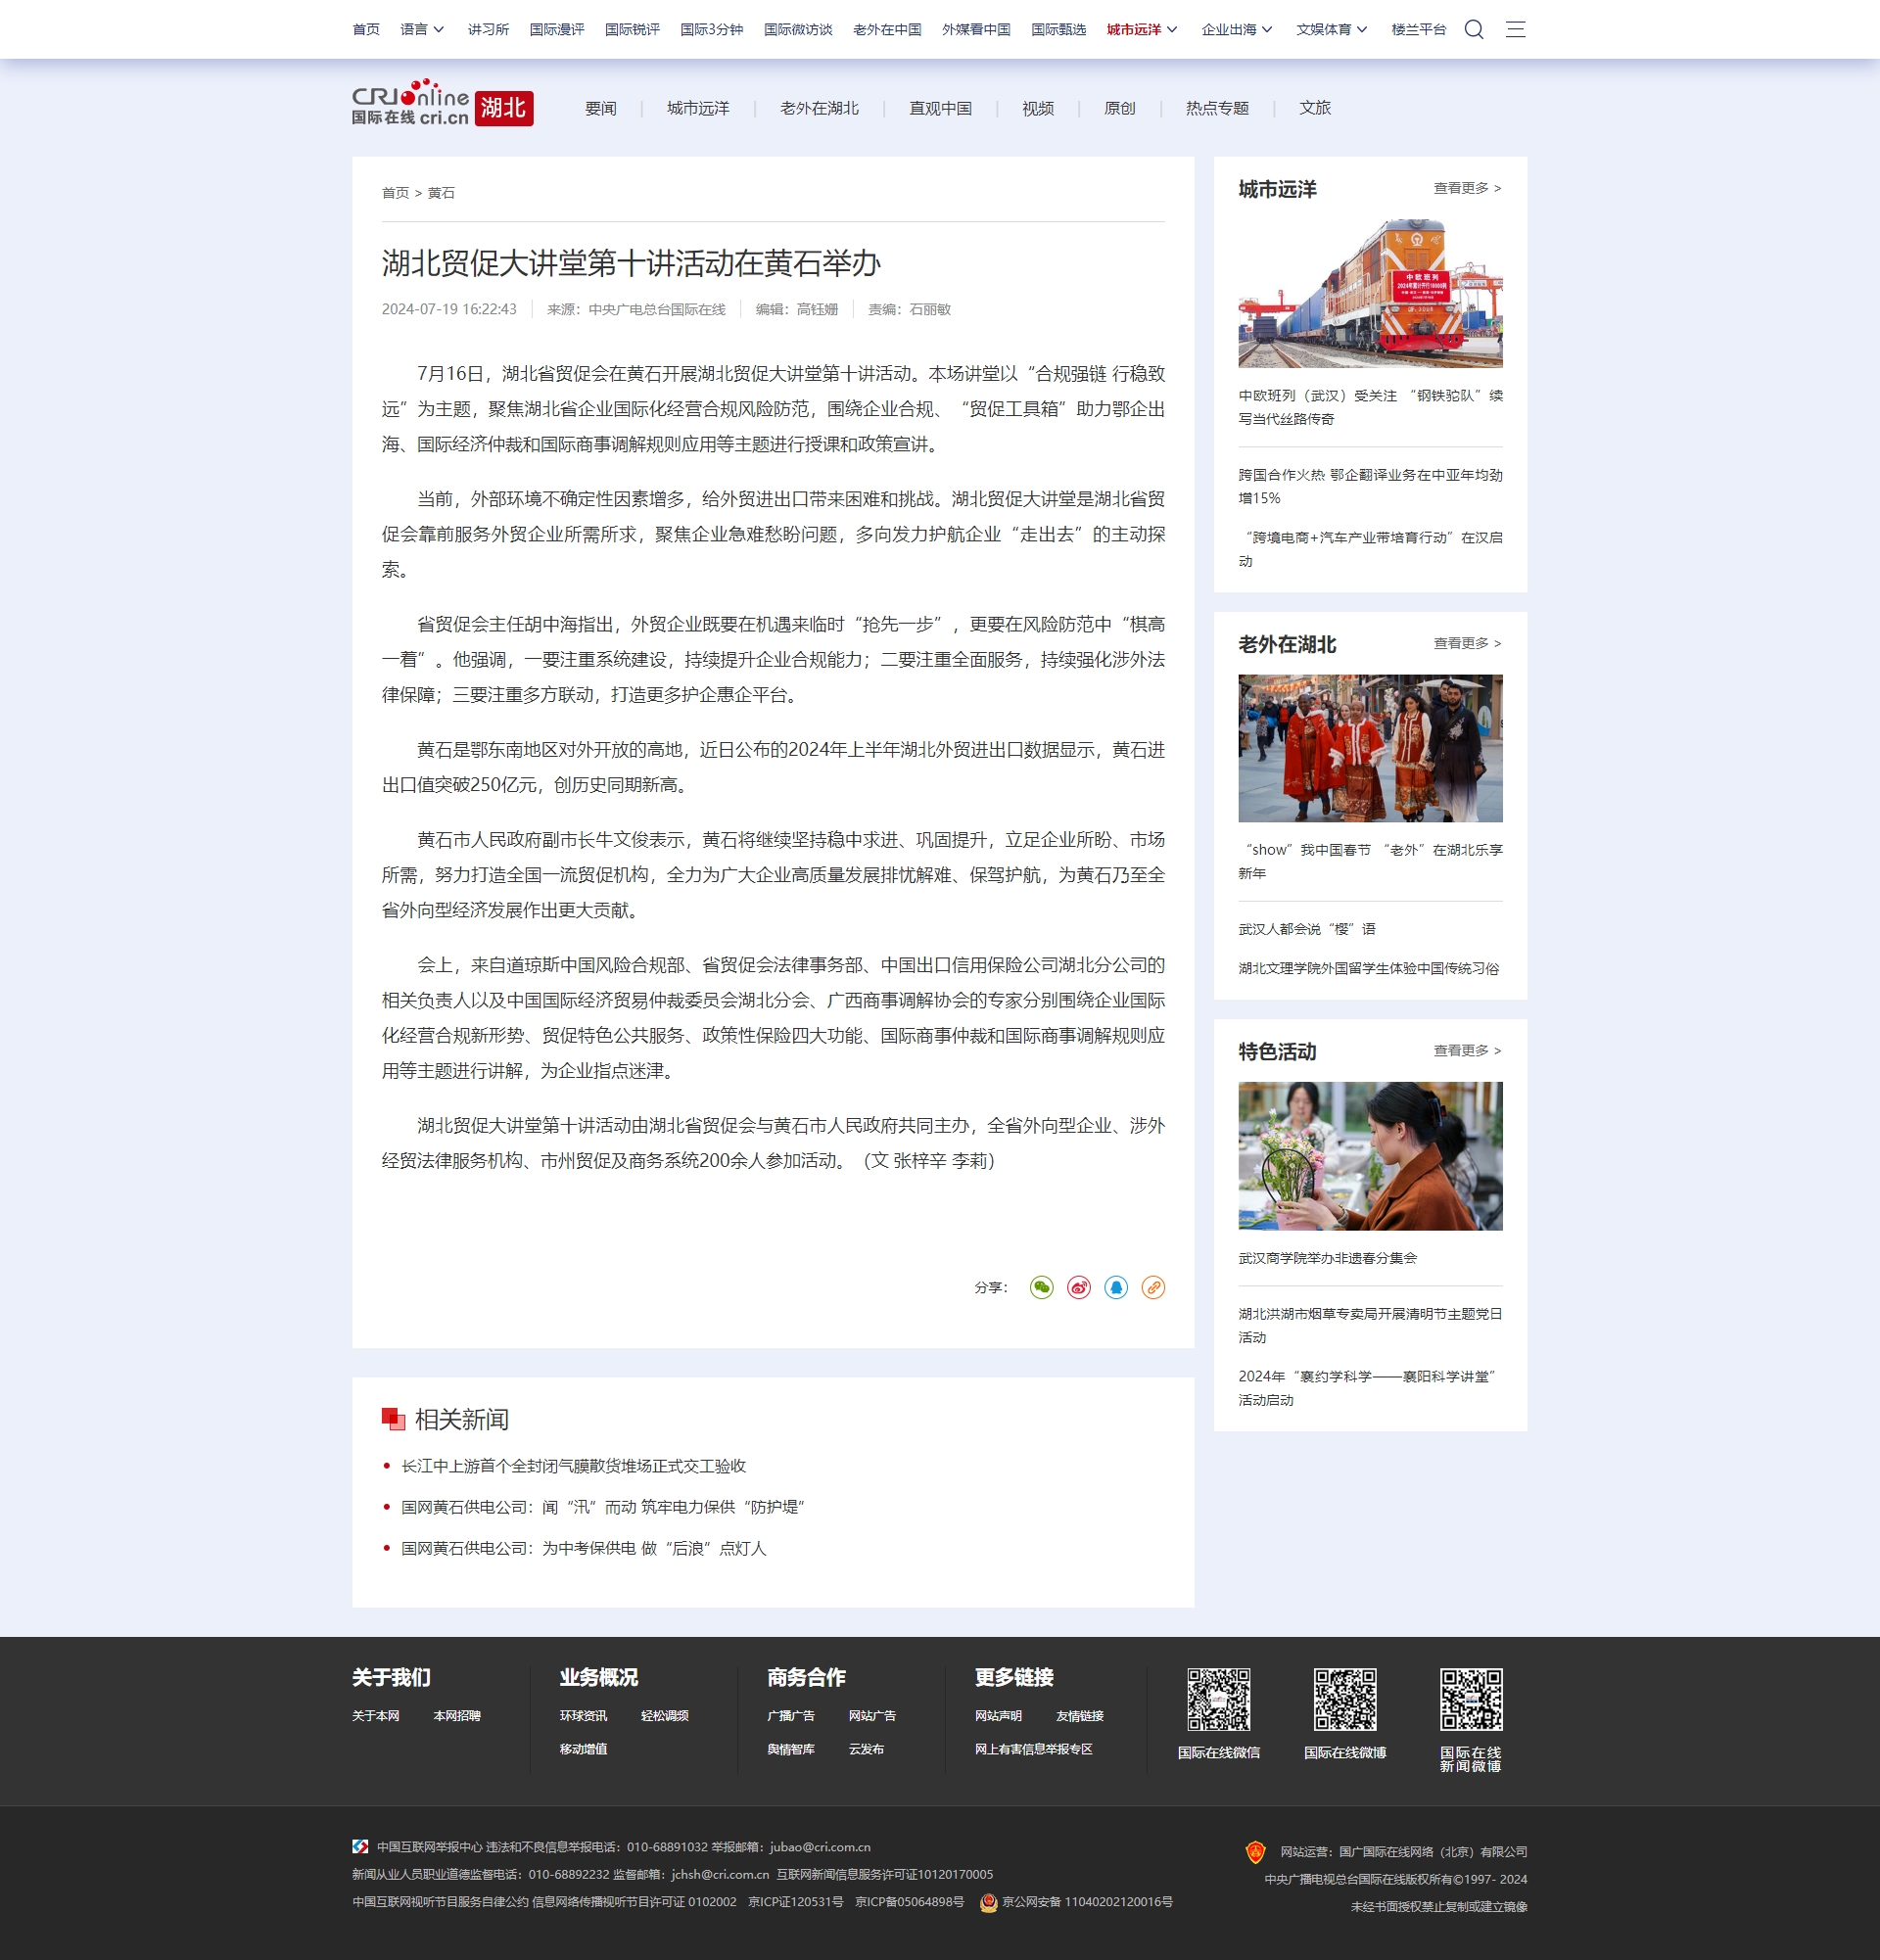Click the police badge icon near 京公网安备

pyautogui.click(x=988, y=1902)
